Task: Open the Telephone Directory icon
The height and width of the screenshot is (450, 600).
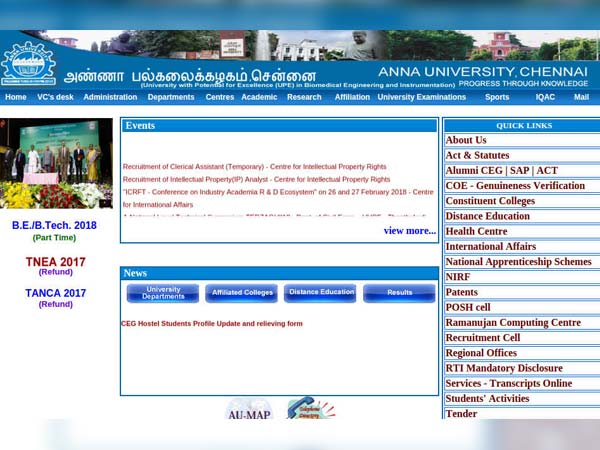Action: 310,408
